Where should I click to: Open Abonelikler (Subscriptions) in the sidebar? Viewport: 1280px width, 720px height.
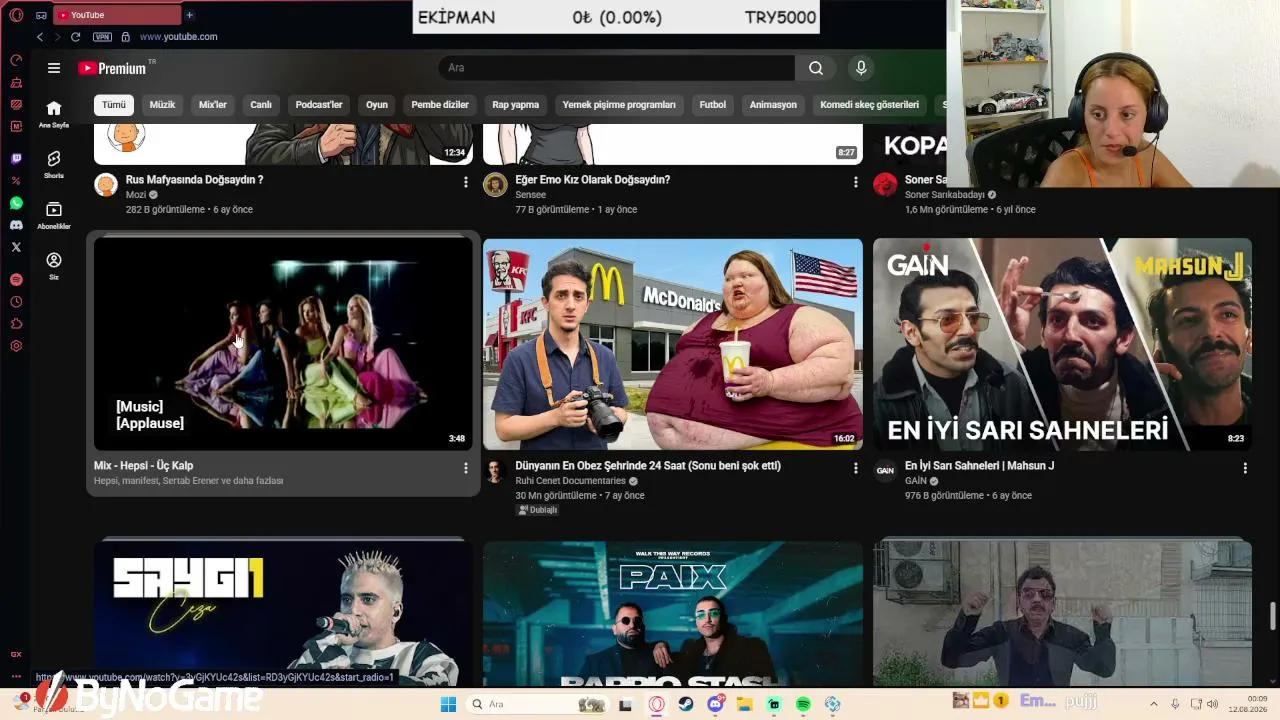(x=54, y=216)
